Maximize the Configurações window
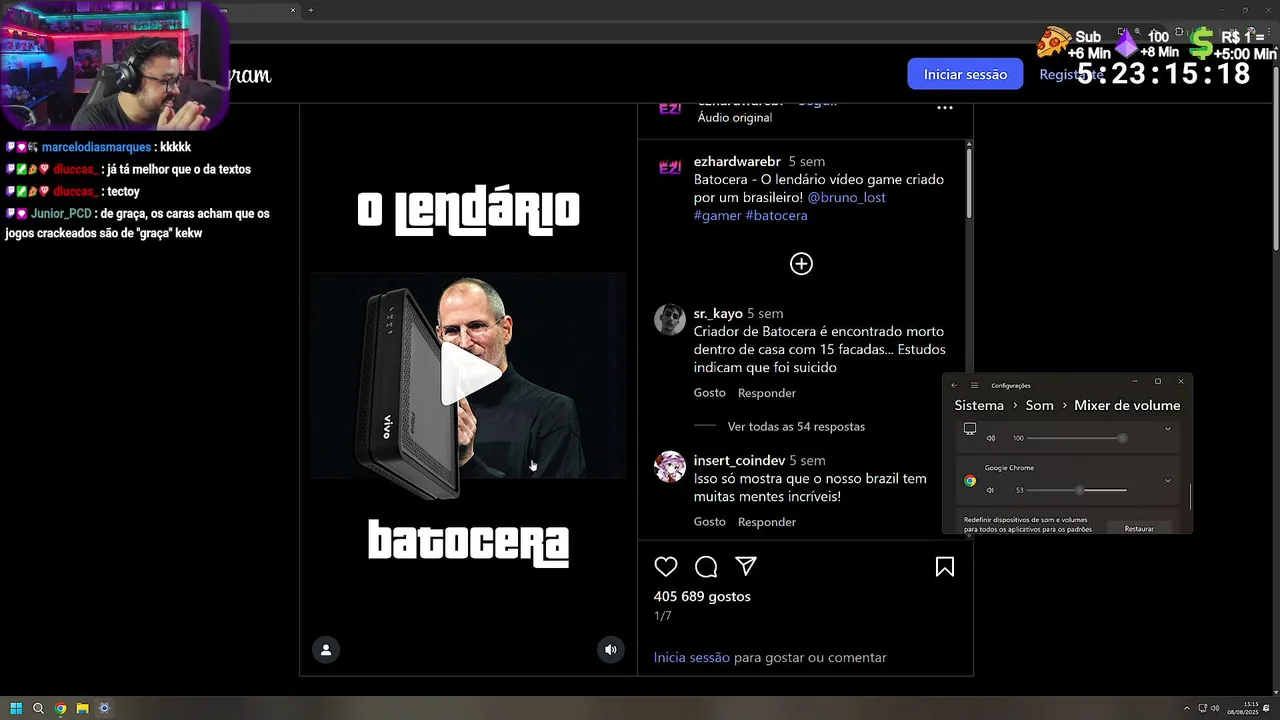This screenshot has height=720, width=1280. coord(1158,381)
